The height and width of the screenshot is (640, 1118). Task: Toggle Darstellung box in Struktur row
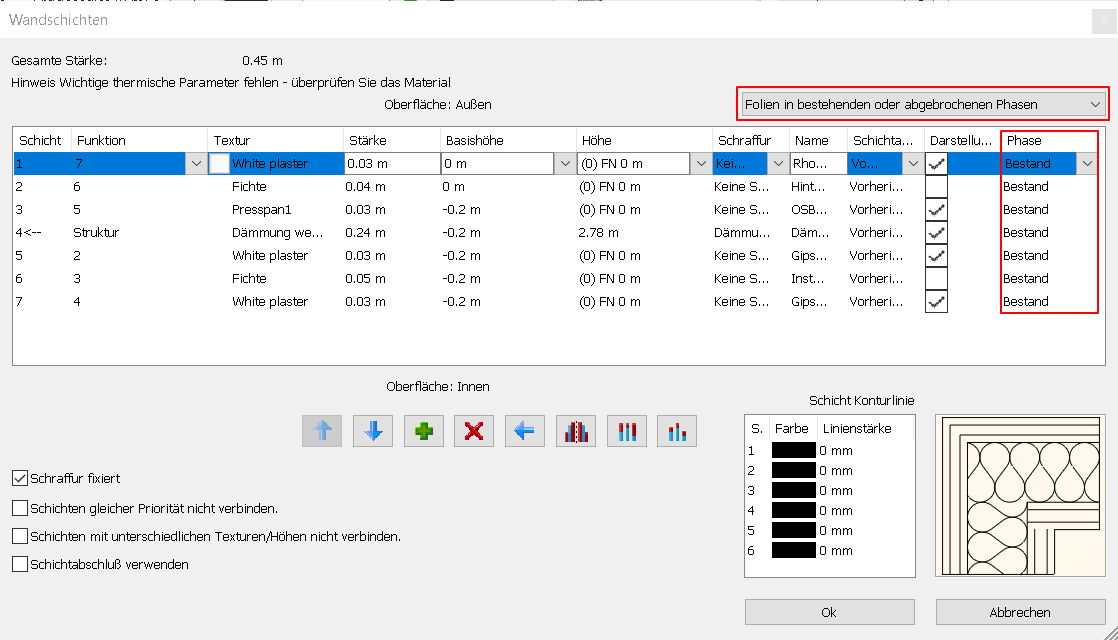point(936,232)
